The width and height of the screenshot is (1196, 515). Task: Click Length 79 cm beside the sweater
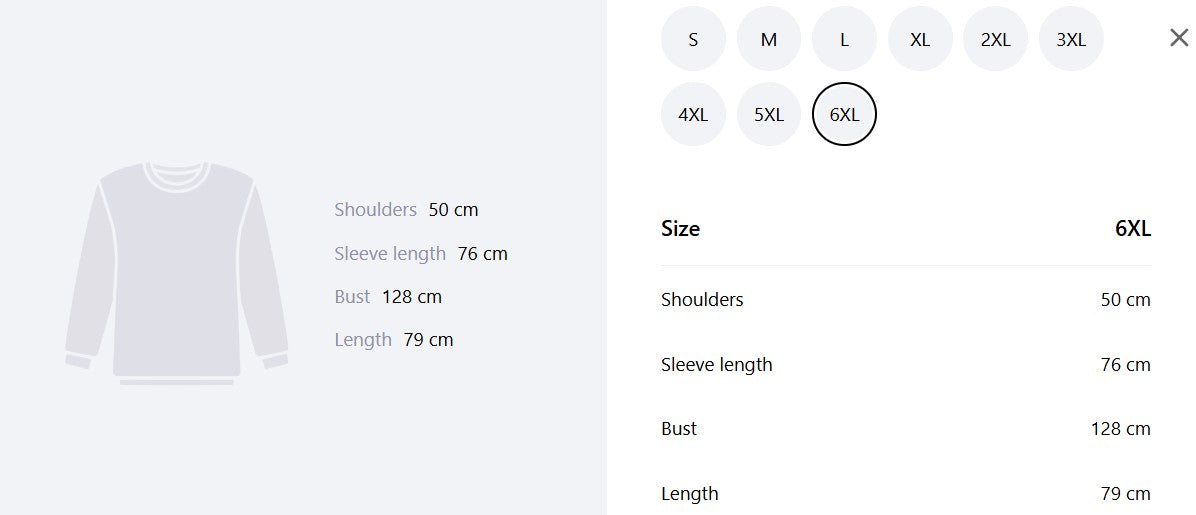(x=394, y=340)
